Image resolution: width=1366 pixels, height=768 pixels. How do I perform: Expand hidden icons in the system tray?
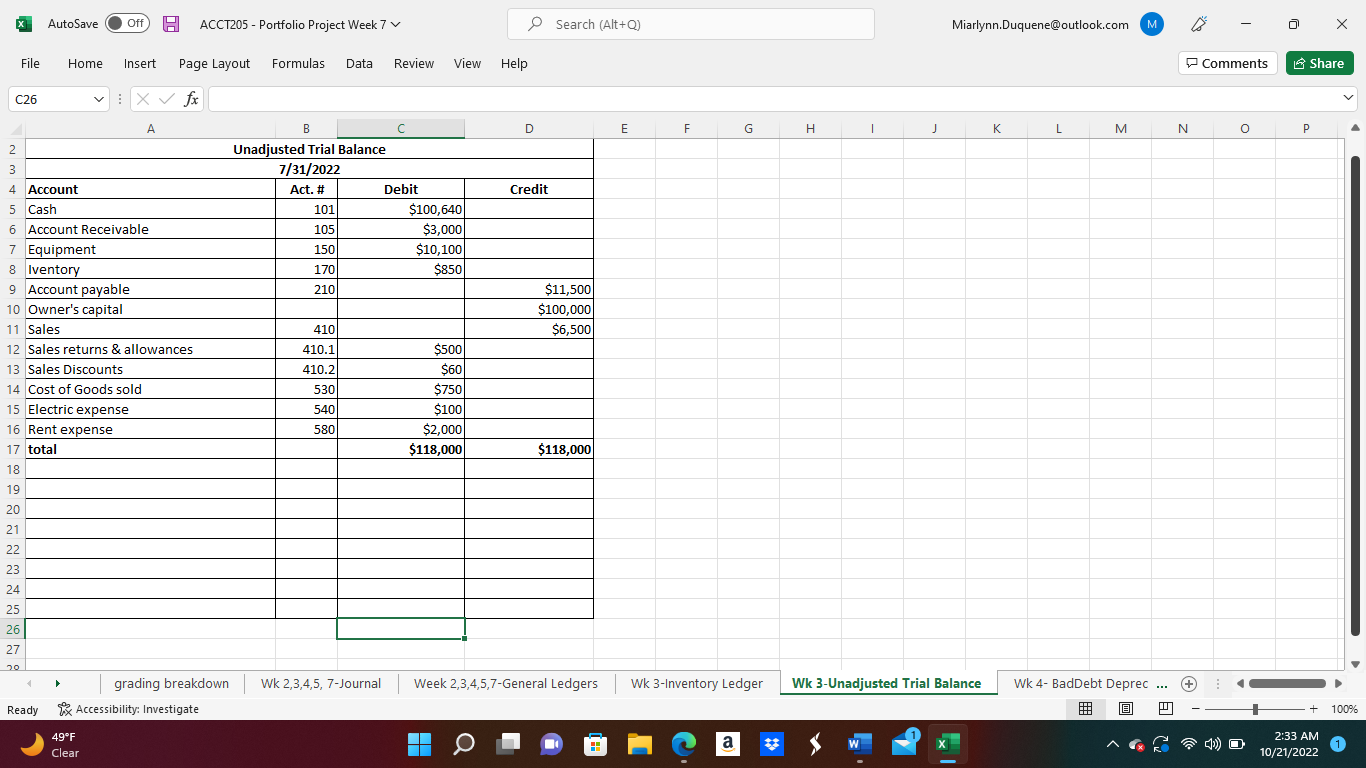point(1111,745)
